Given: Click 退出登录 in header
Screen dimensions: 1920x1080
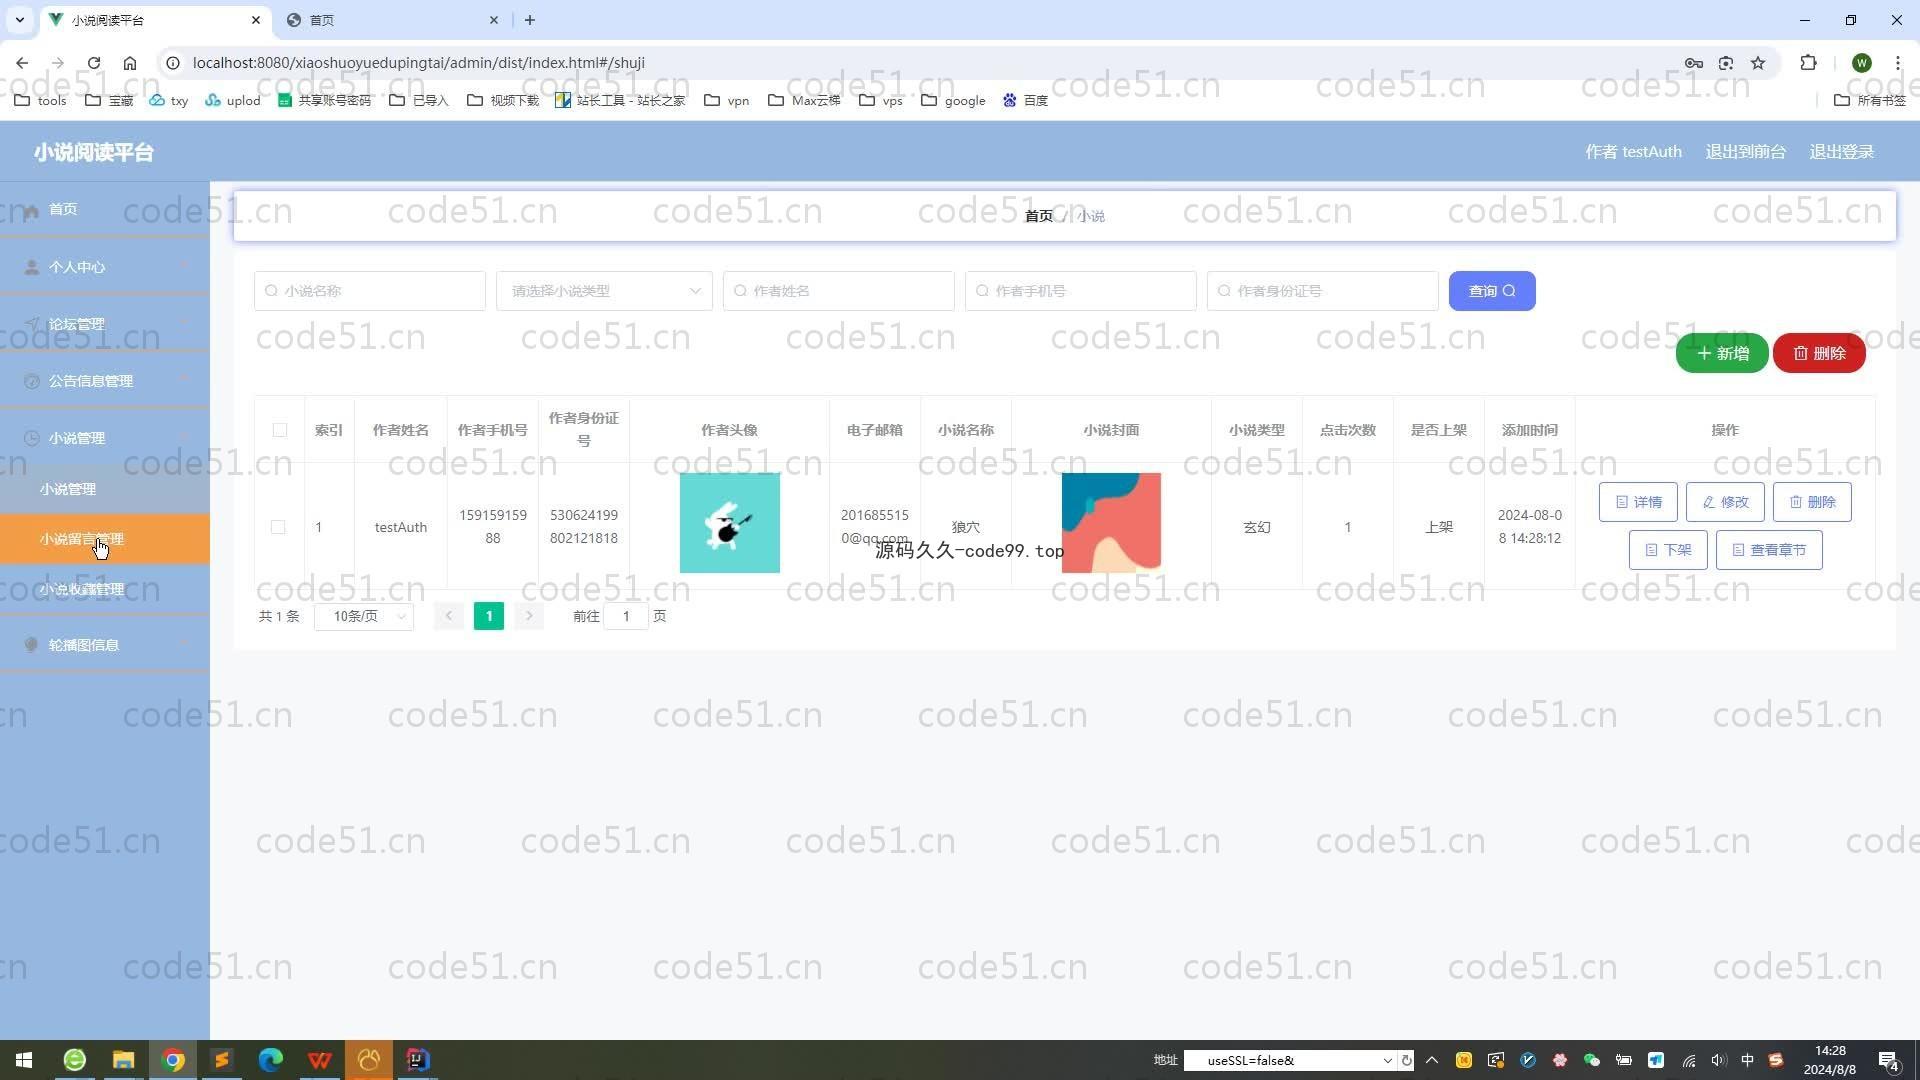Looking at the screenshot, I should coord(1841,152).
